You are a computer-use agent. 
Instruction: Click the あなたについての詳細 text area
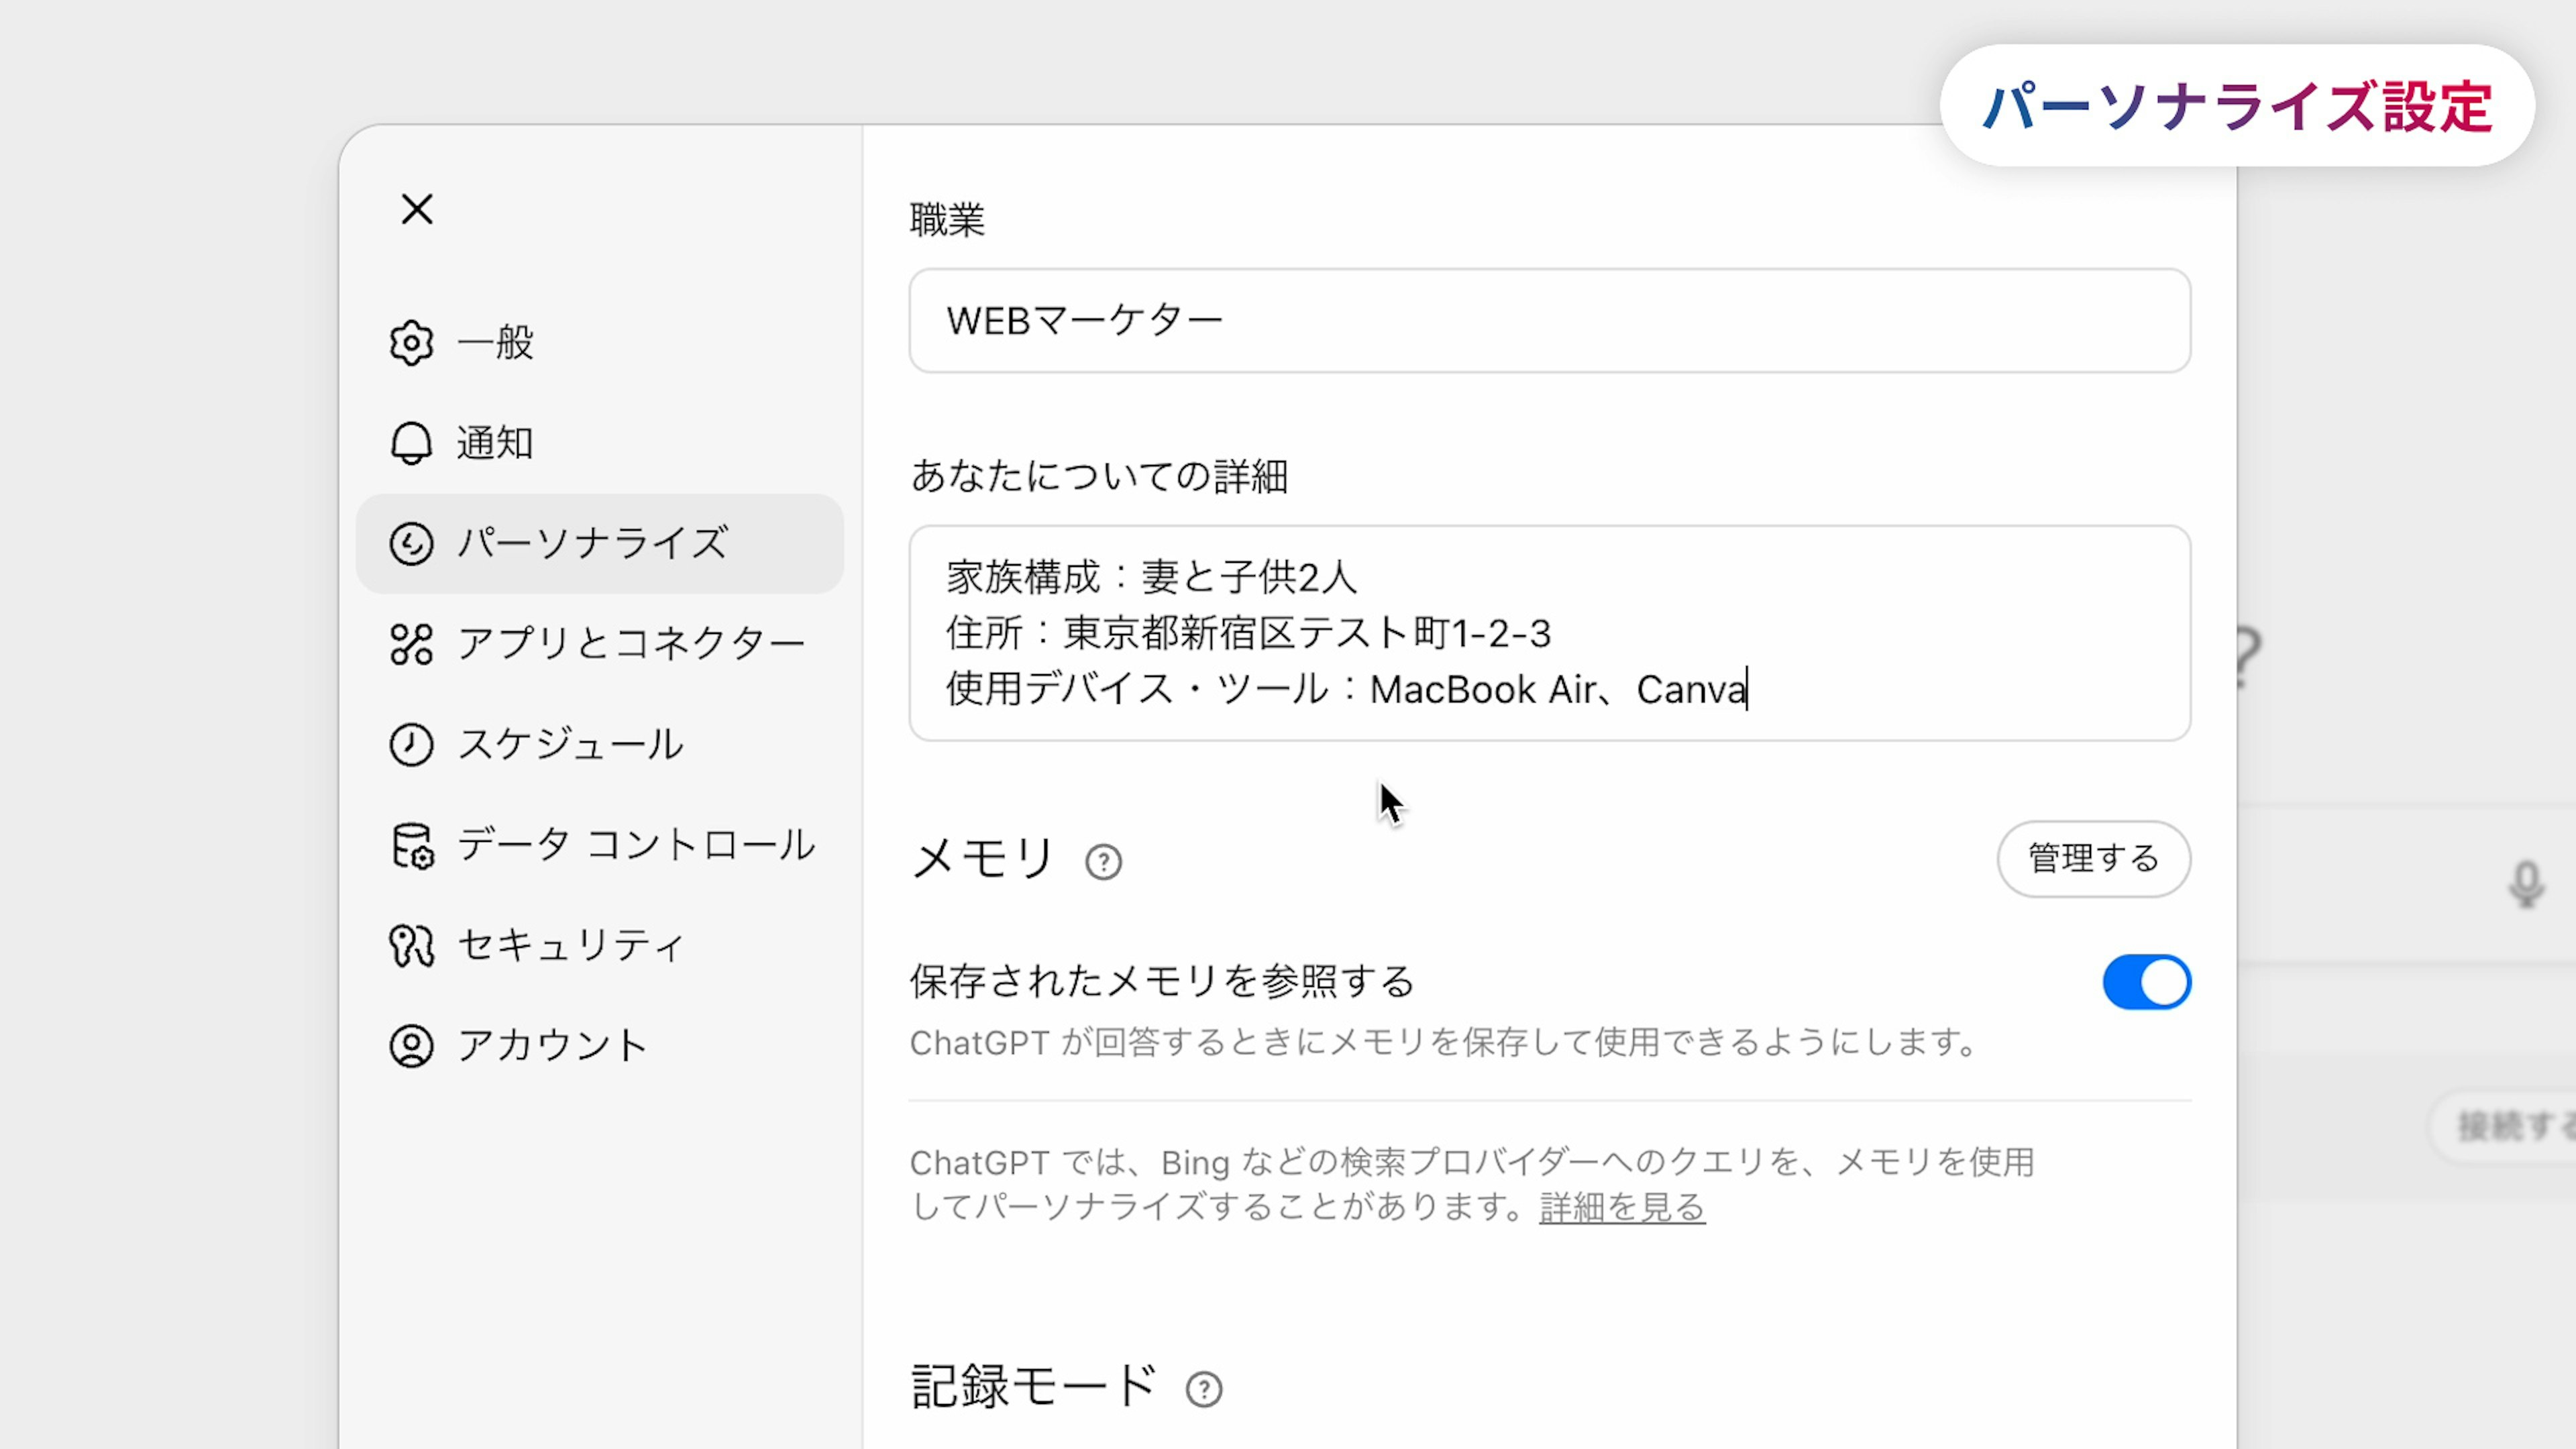pyautogui.click(x=1549, y=633)
